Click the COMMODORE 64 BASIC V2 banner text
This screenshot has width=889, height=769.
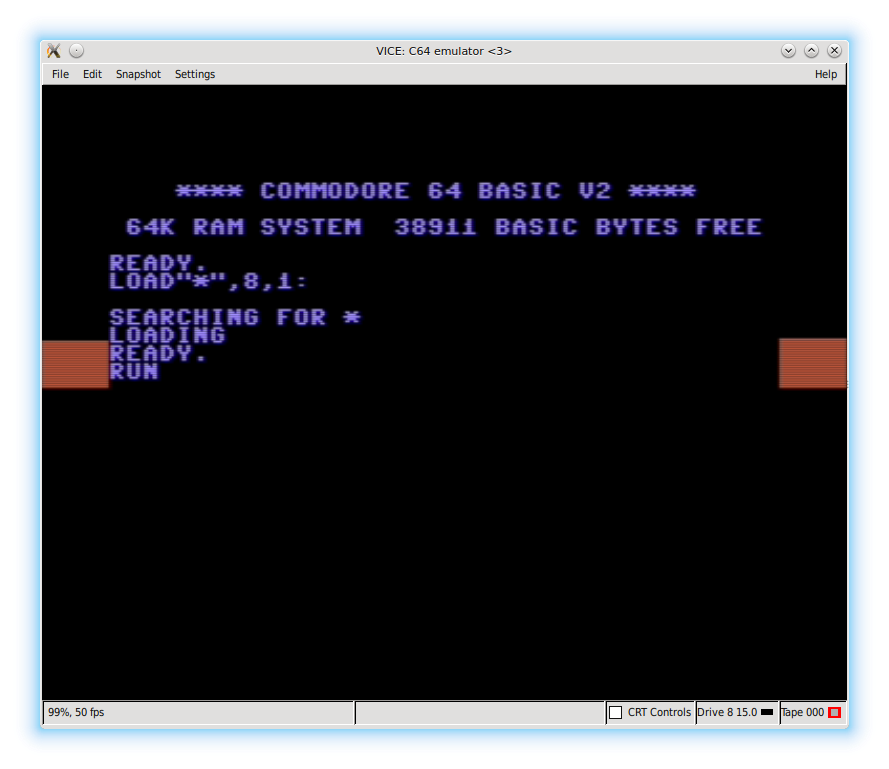point(435,191)
